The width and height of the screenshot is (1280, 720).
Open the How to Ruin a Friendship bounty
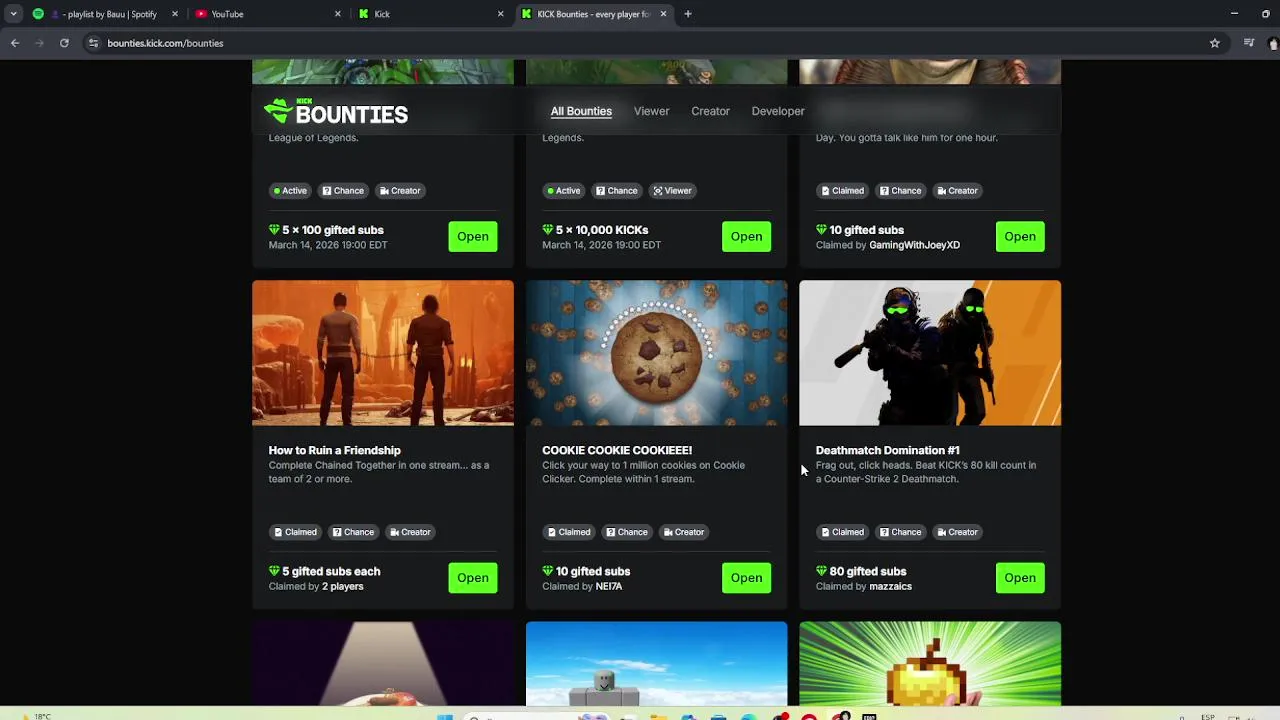coord(473,578)
